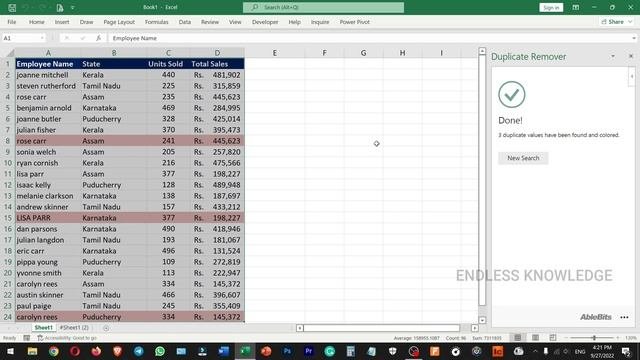Switch to Sheet1 tab
The image size is (640, 360).
tap(43, 328)
